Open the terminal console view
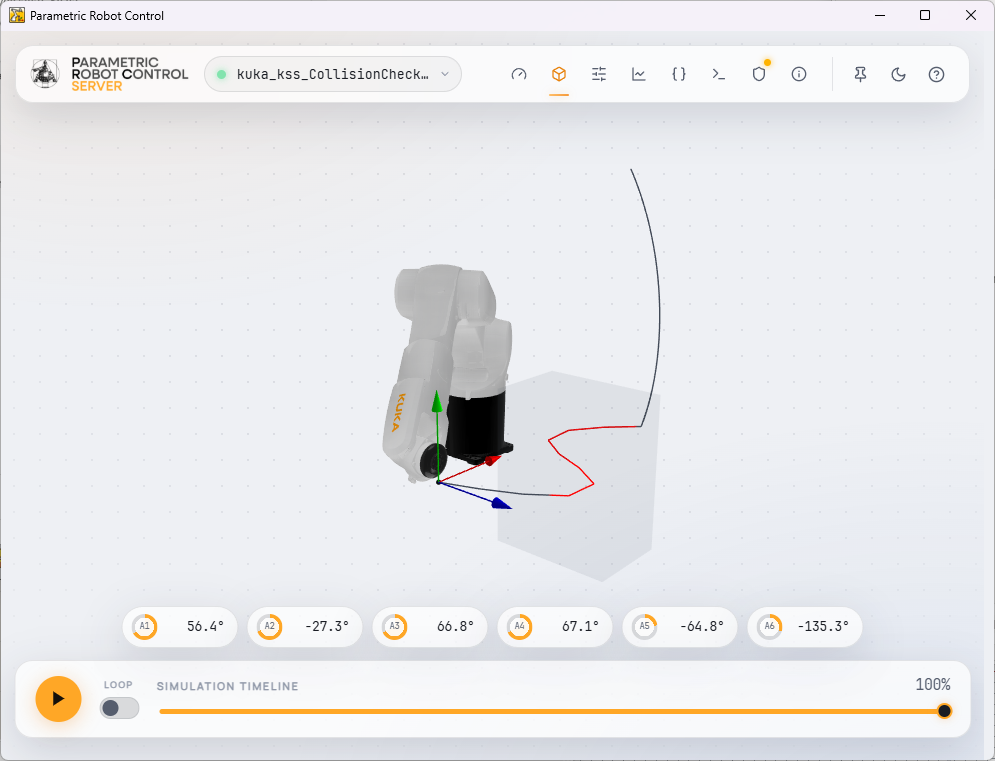Image resolution: width=995 pixels, height=761 pixels. point(718,74)
